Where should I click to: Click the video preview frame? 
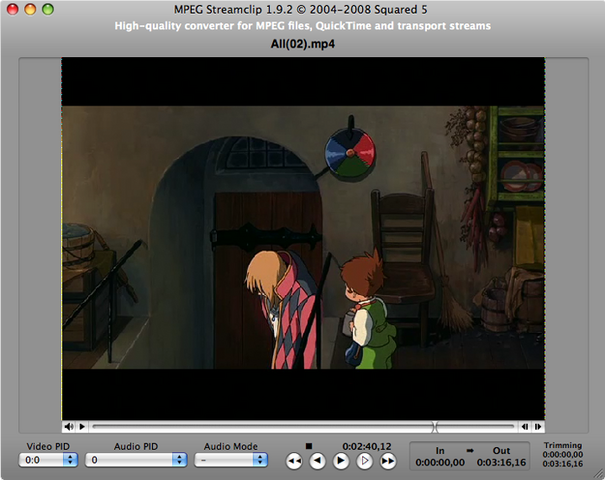[x=303, y=238]
